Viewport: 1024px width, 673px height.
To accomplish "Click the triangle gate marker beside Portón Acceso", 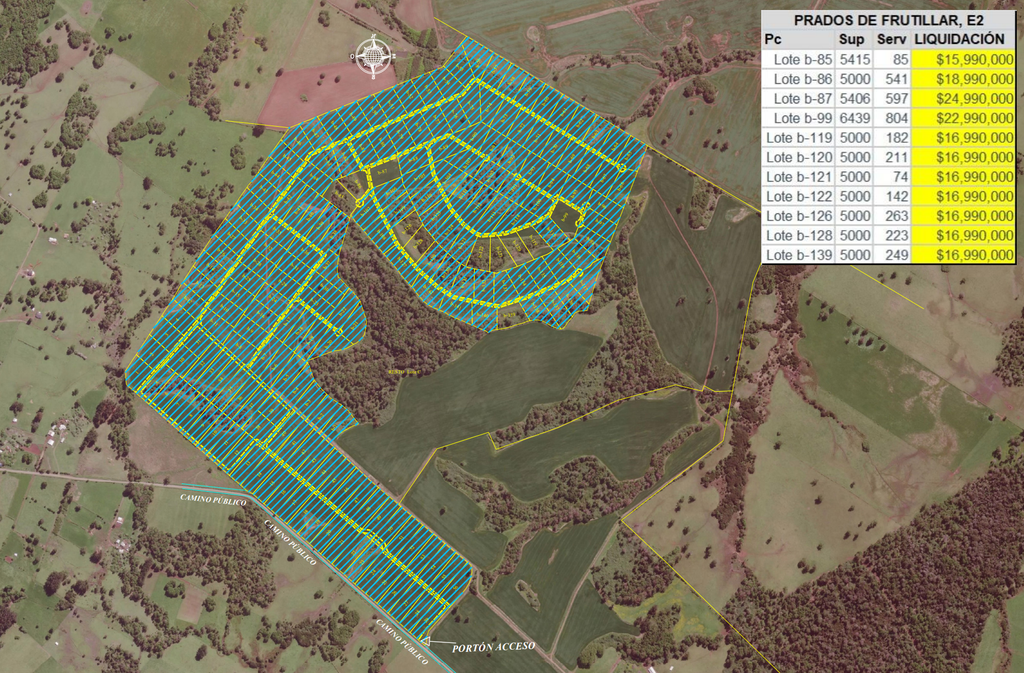I will click(x=427, y=642).
